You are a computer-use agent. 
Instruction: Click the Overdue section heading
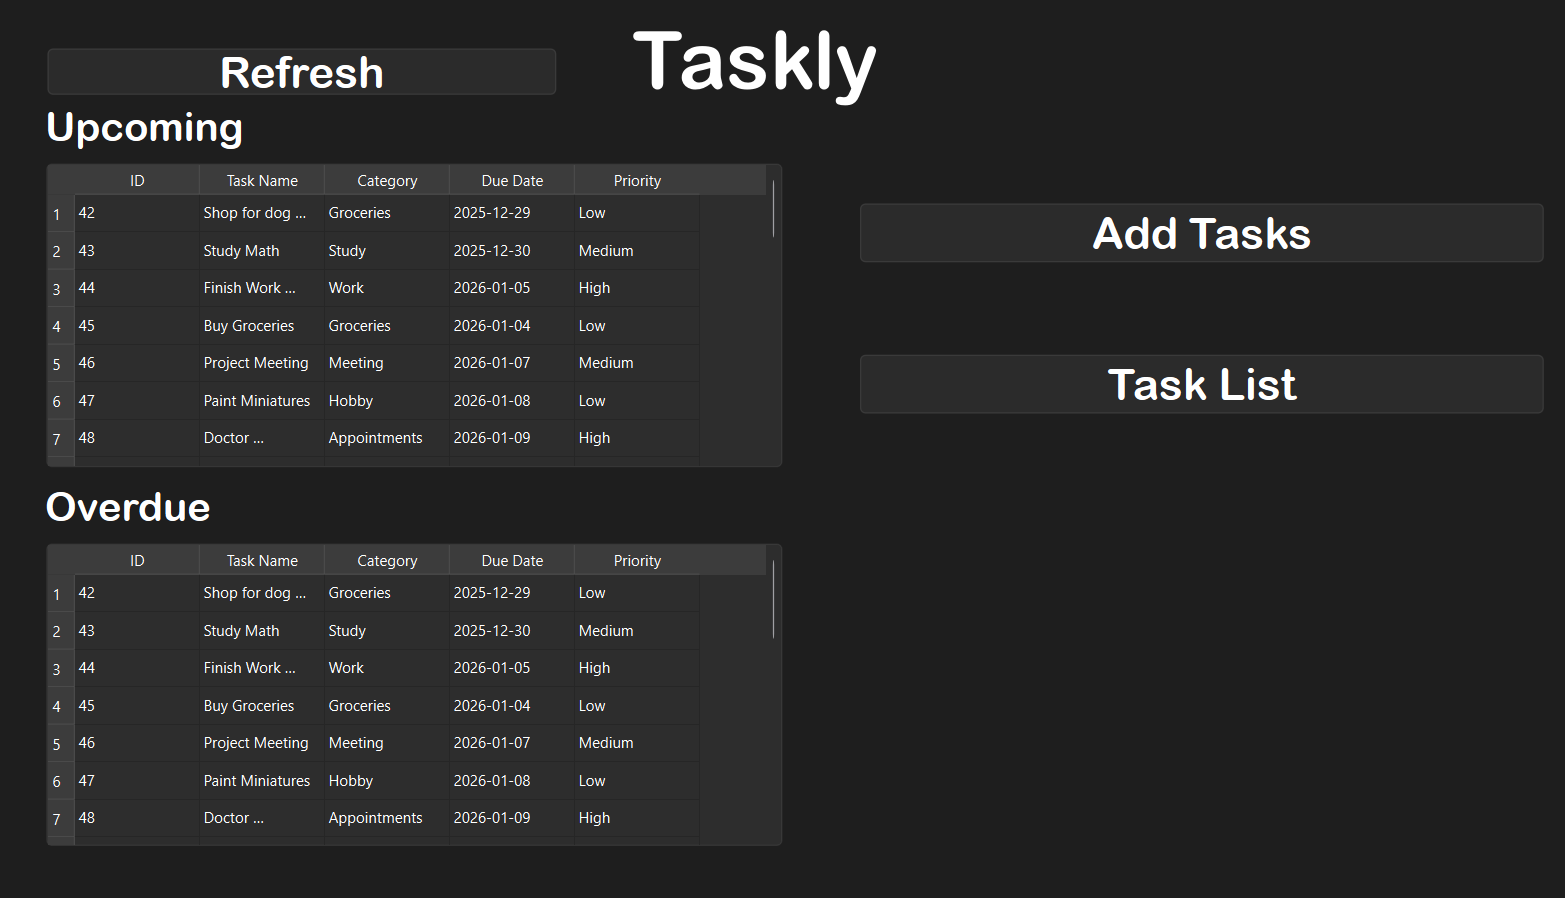pos(127,507)
